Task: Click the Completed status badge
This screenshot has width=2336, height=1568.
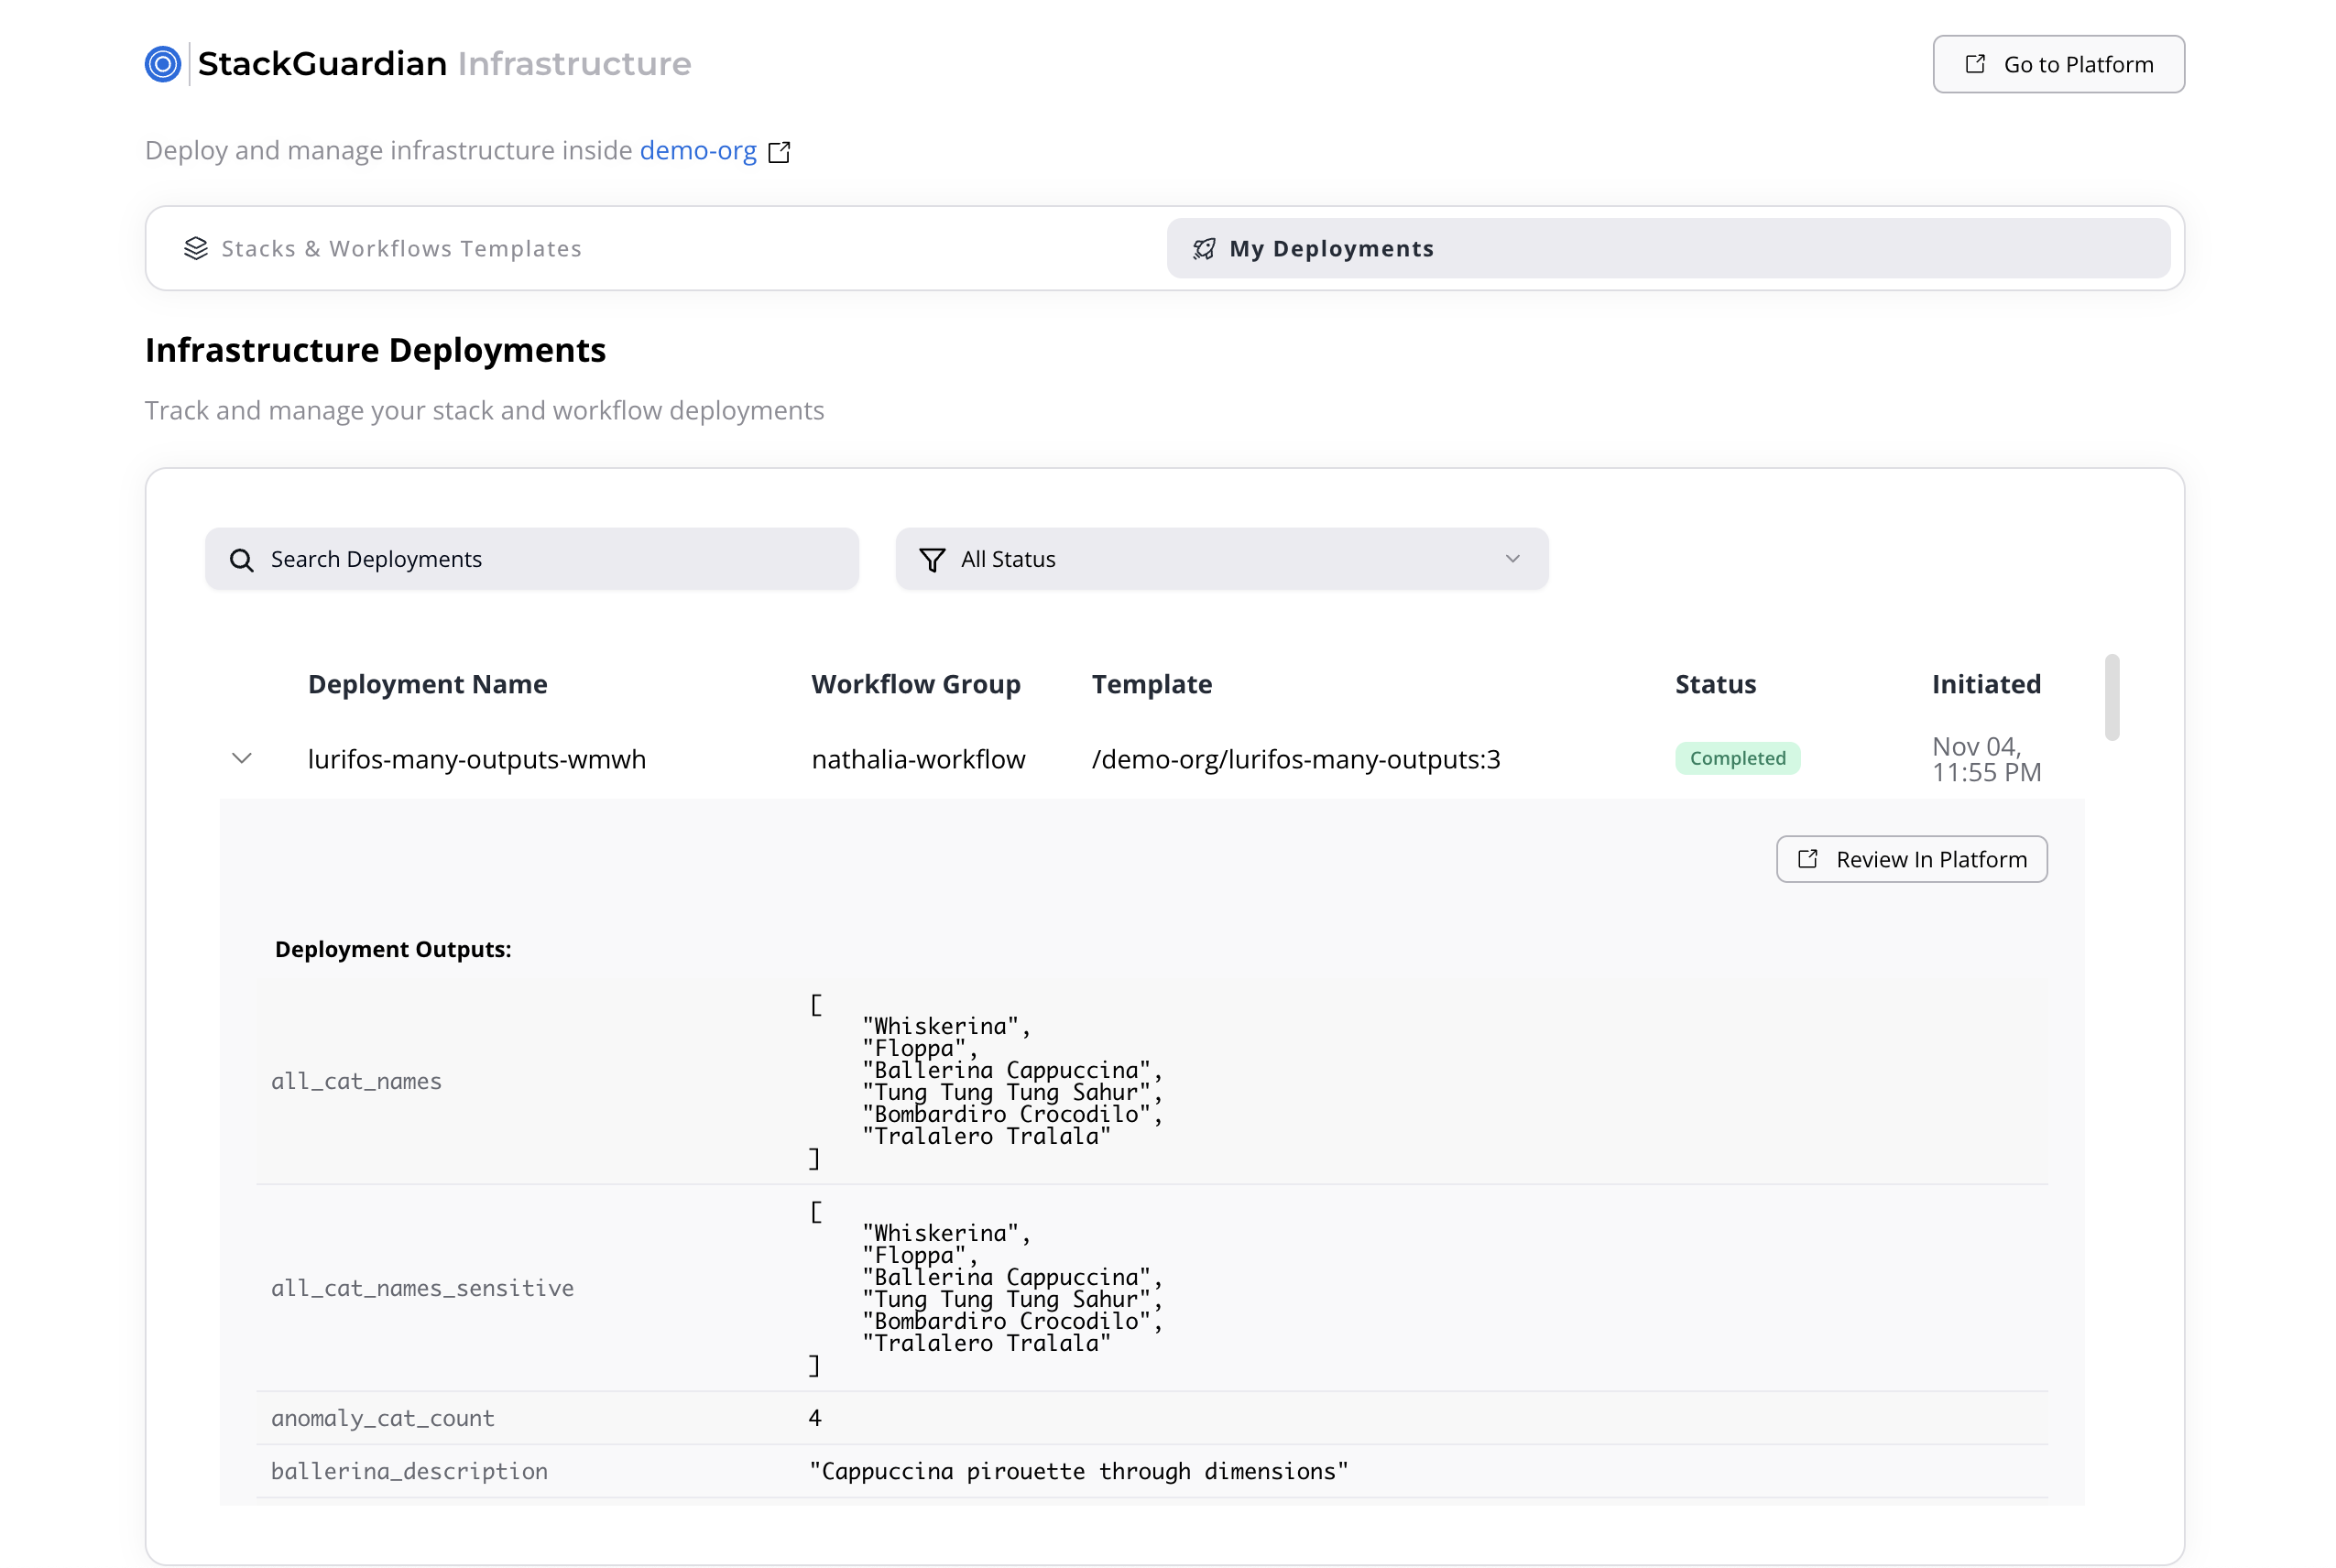Action: 1737,758
